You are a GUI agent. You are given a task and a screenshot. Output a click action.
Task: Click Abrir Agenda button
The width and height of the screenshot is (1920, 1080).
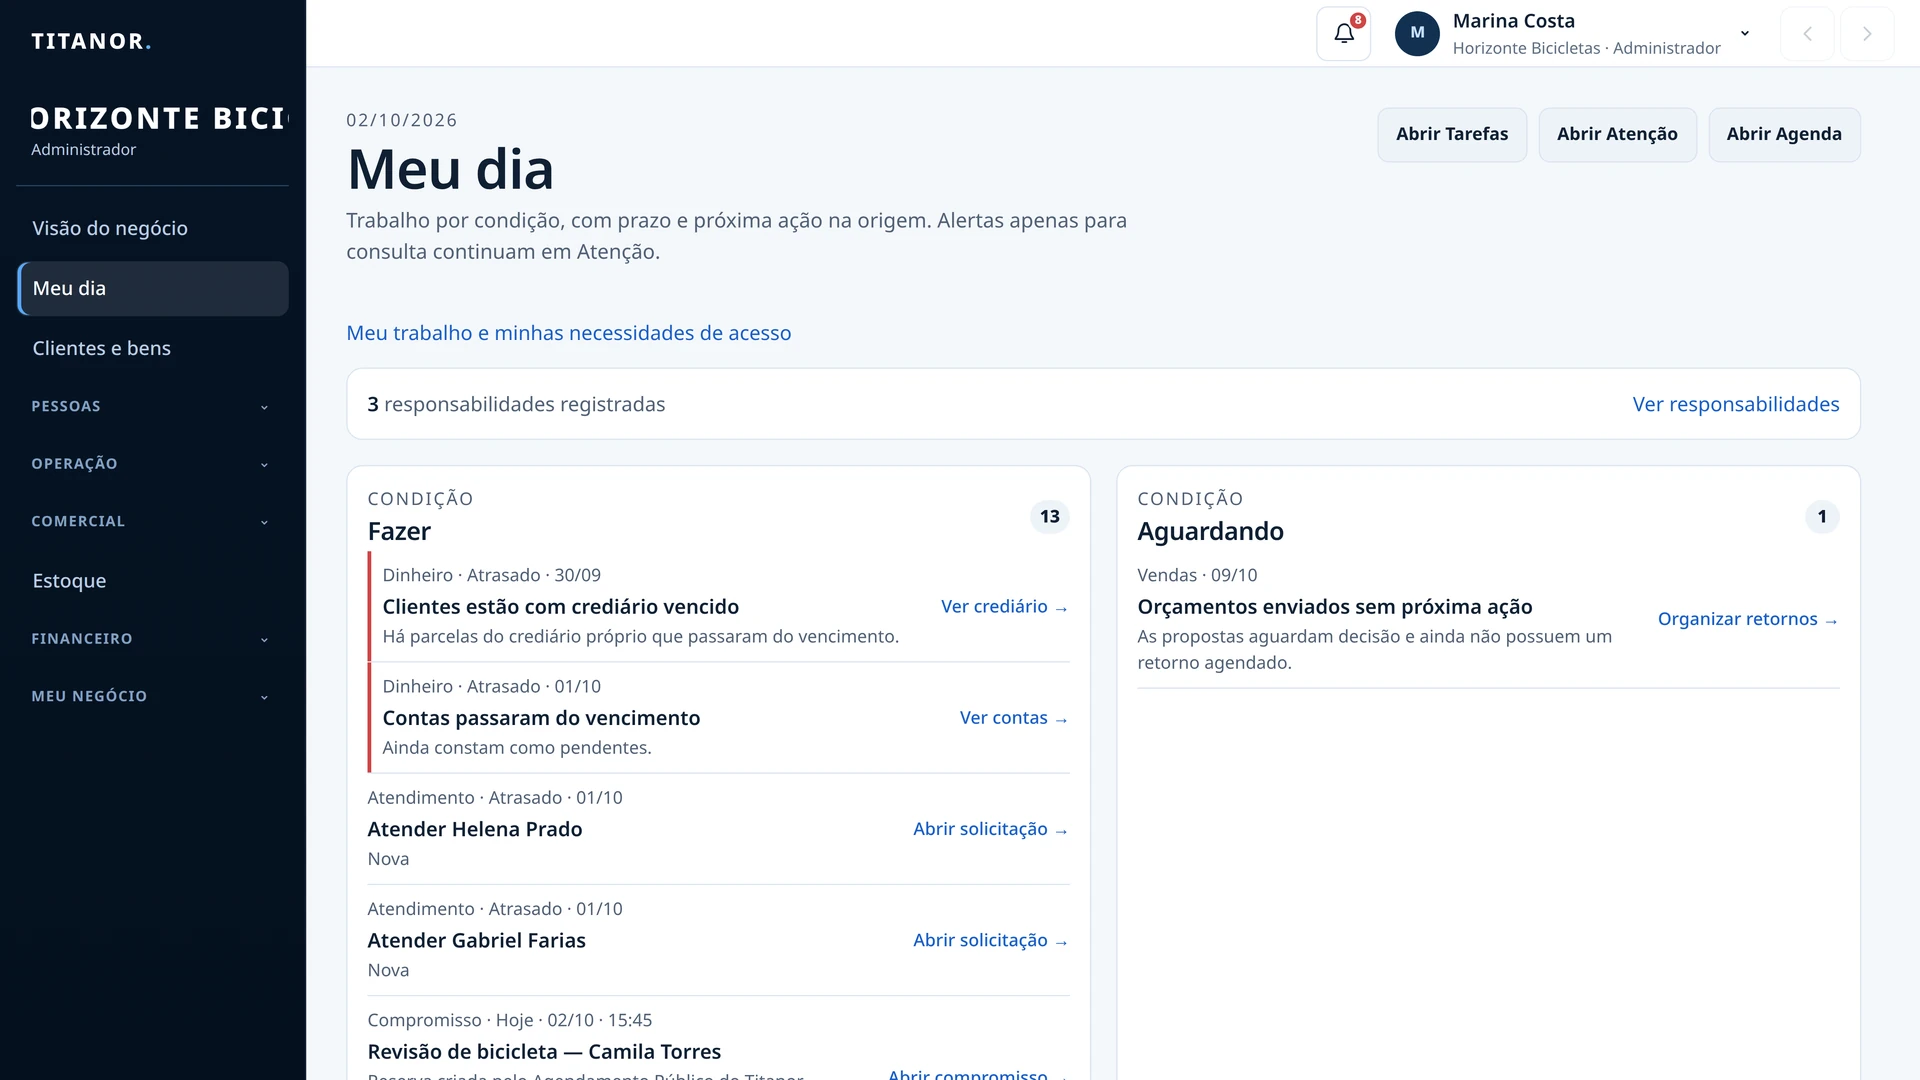pyautogui.click(x=1784, y=134)
